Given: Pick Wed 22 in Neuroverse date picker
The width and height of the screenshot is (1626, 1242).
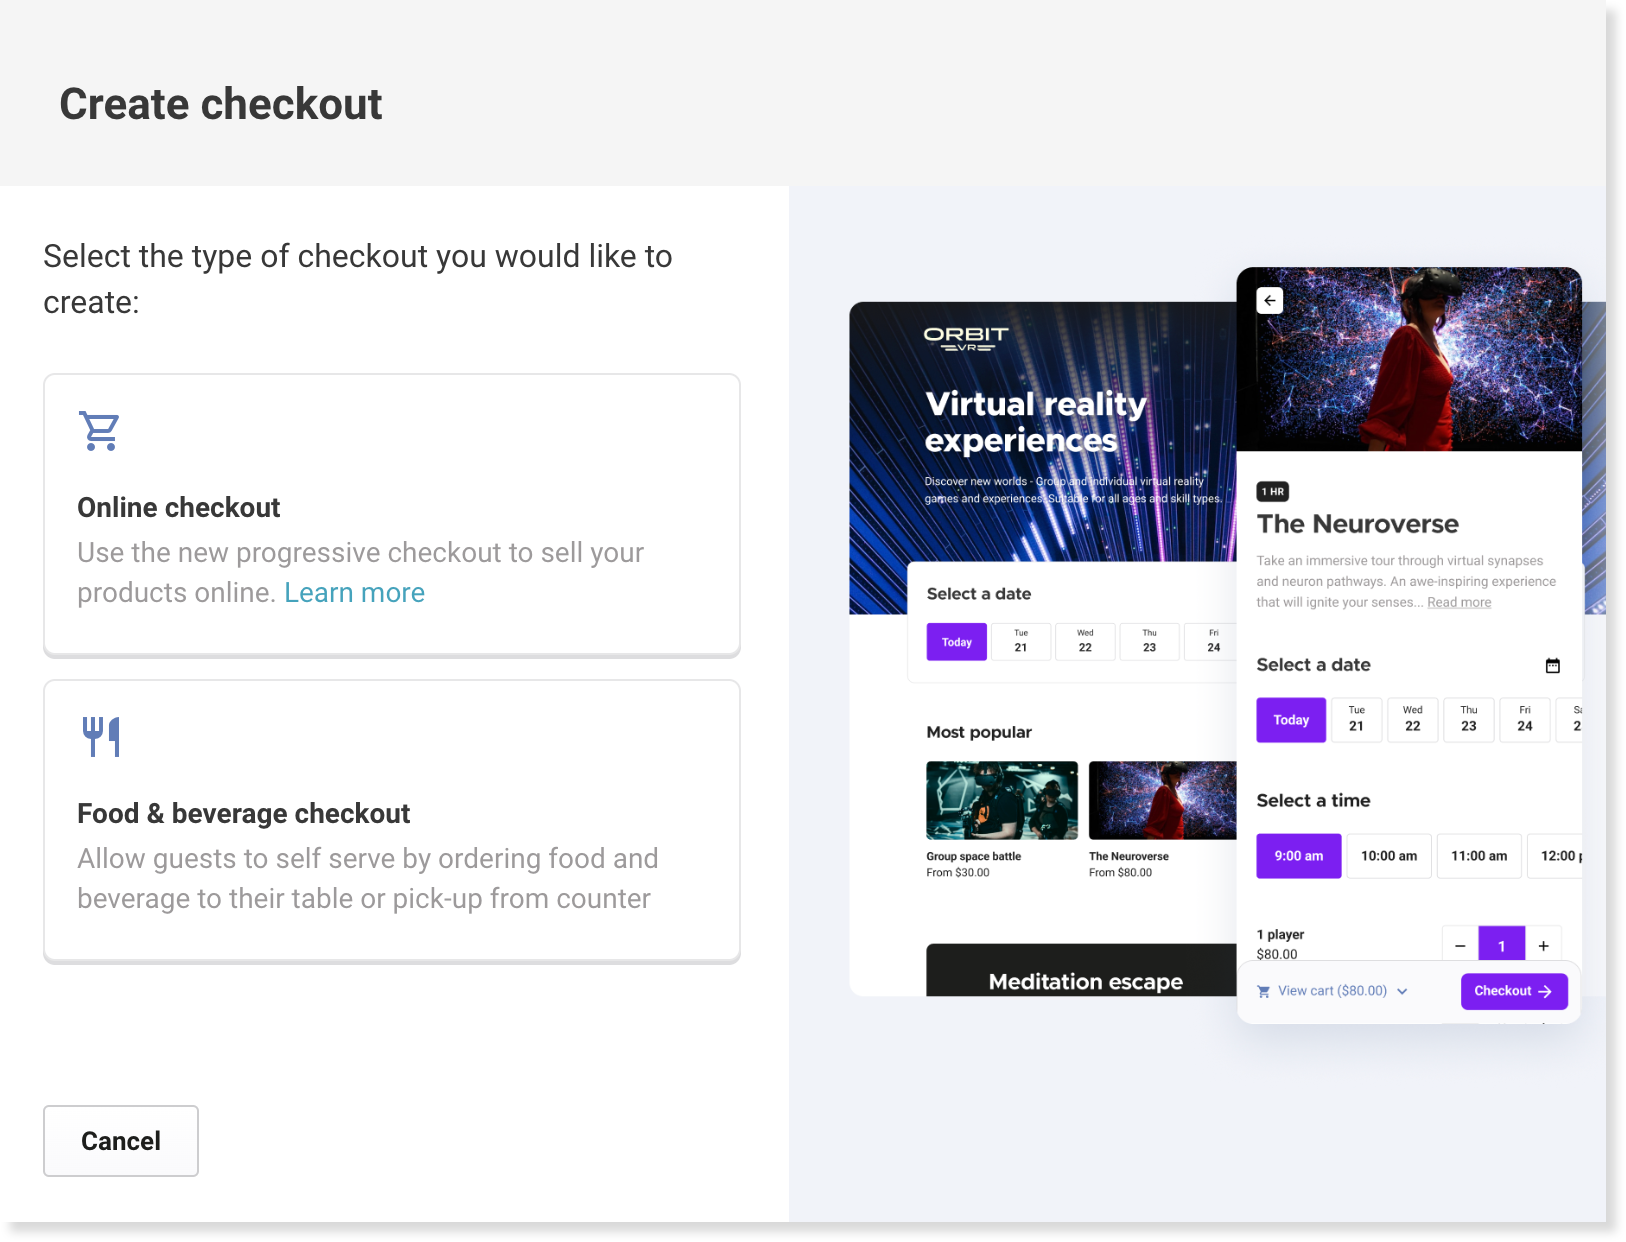Looking at the screenshot, I should pos(1412,720).
